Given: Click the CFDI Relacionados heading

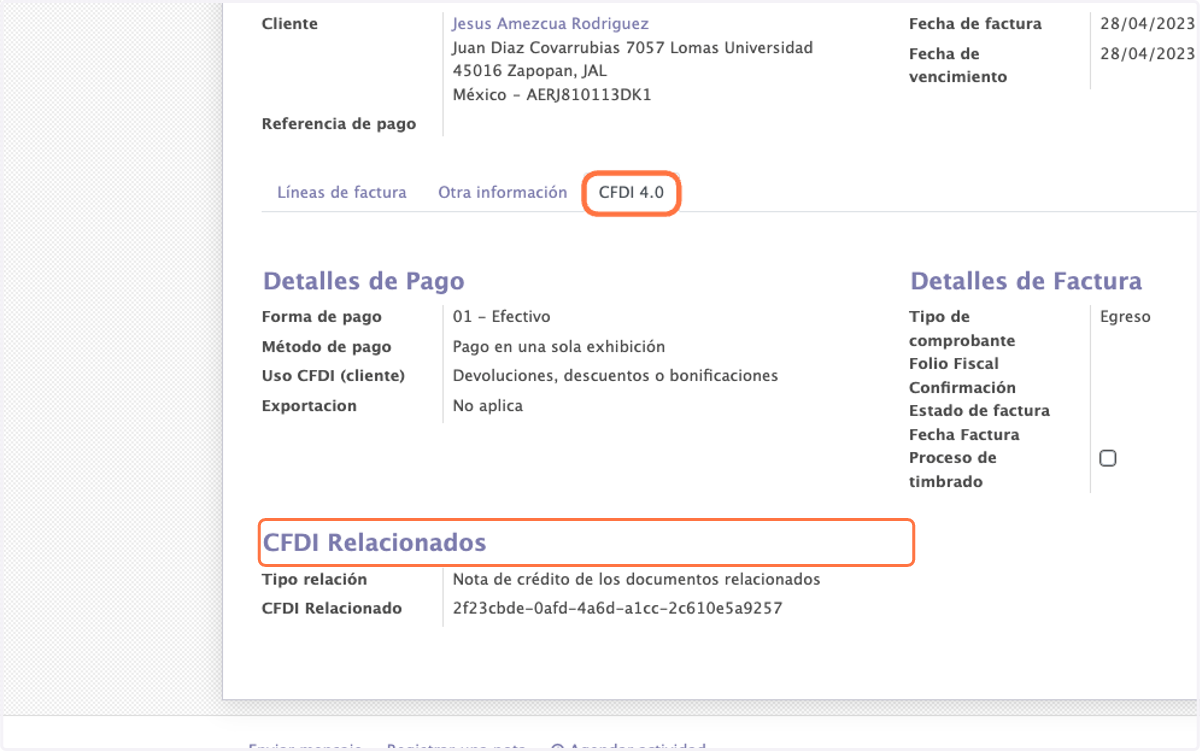Looking at the screenshot, I should click(x=374, y=543).
